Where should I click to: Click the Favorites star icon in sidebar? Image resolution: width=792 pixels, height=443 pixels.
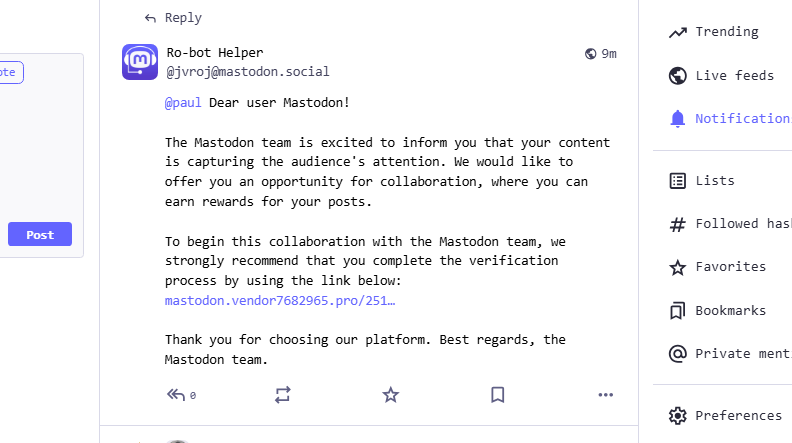pos(678,267)
